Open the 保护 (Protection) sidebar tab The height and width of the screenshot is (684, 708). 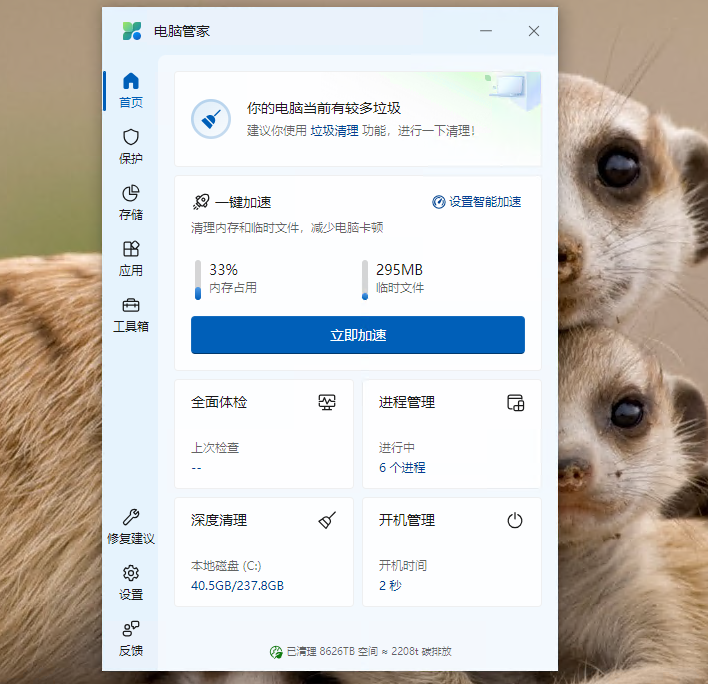click(x=130, y=146)
